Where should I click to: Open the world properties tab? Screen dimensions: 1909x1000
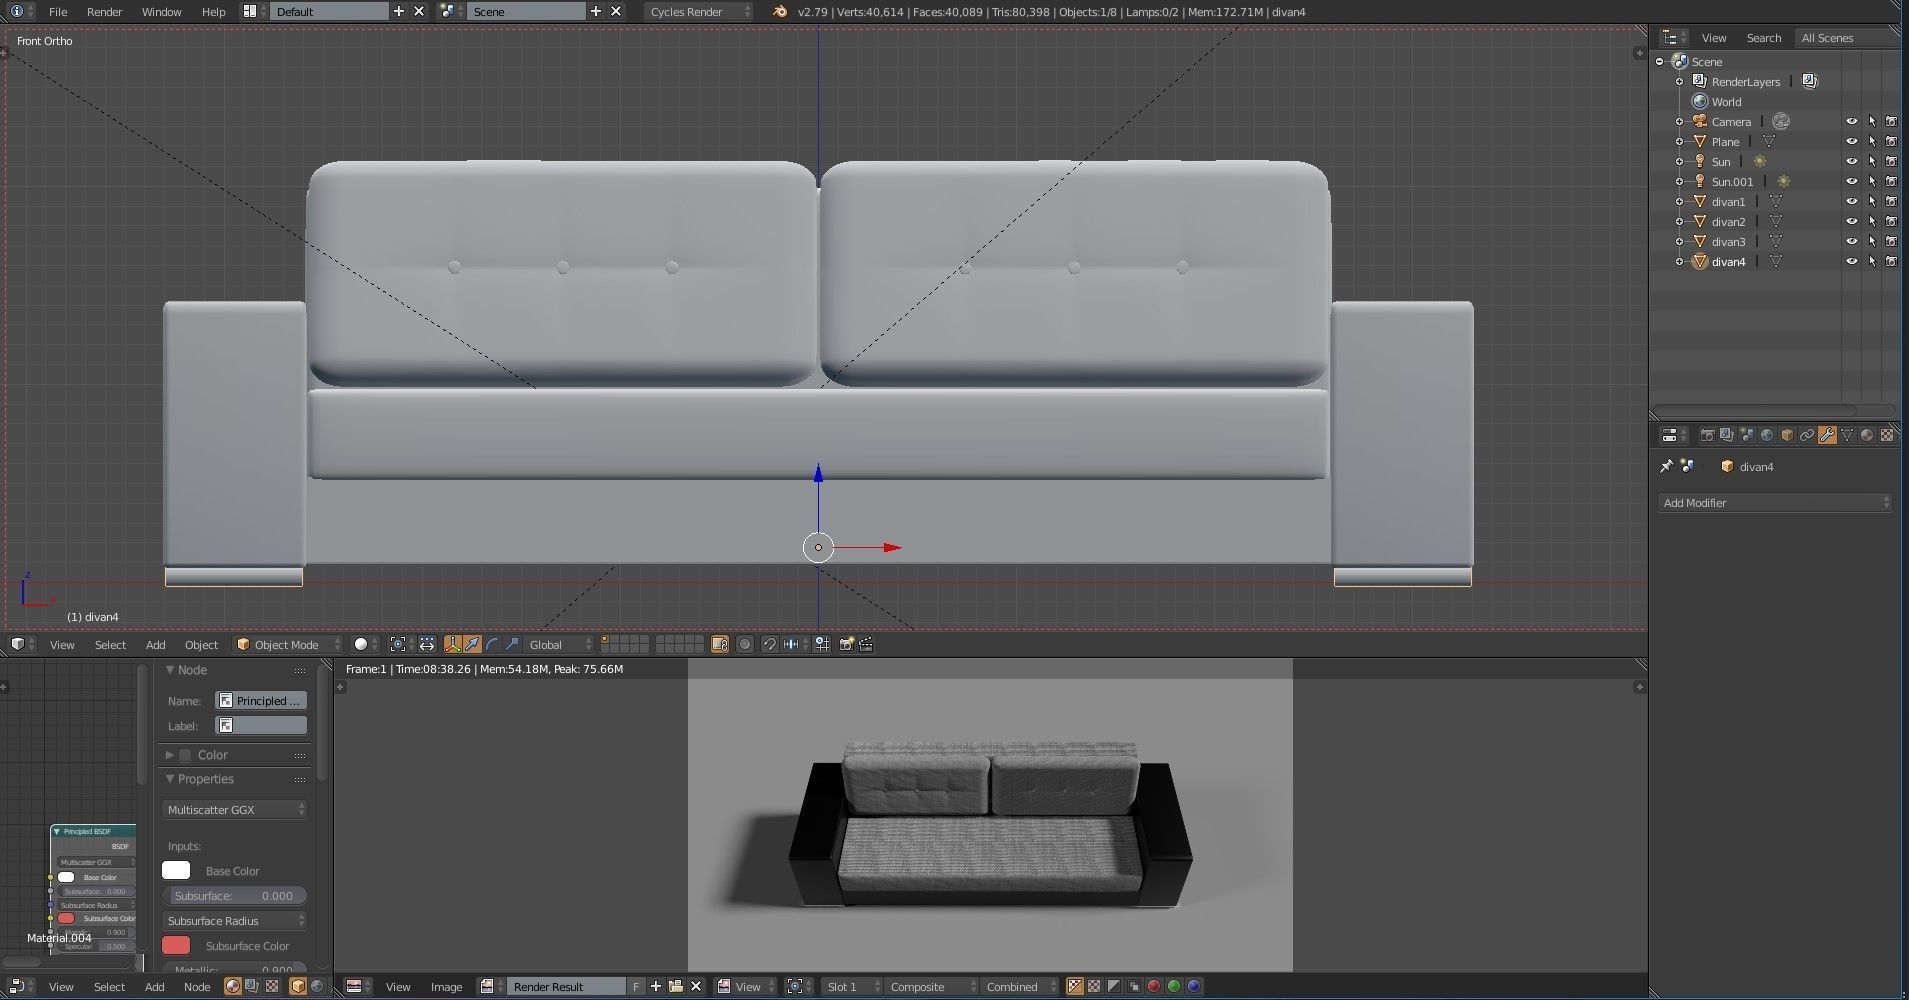pyautogui.click(x=1767, y=435)
